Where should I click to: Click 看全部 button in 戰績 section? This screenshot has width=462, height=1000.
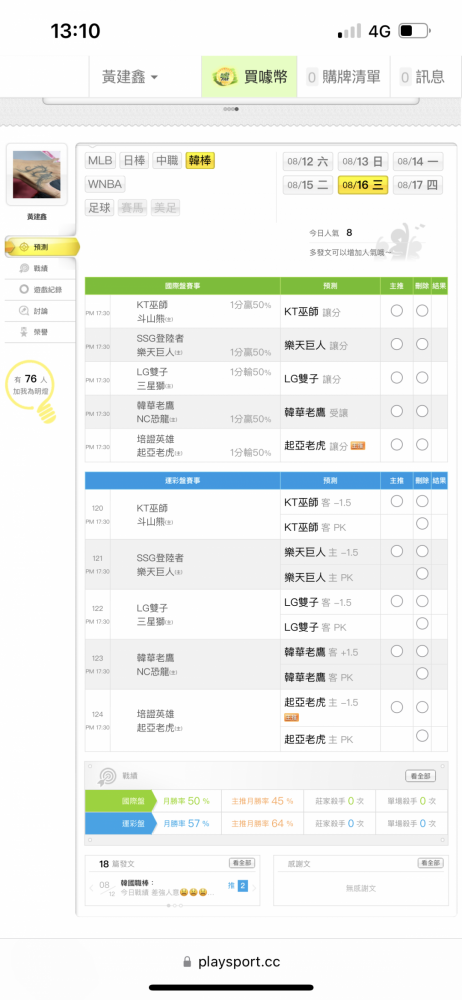(421, 776)
